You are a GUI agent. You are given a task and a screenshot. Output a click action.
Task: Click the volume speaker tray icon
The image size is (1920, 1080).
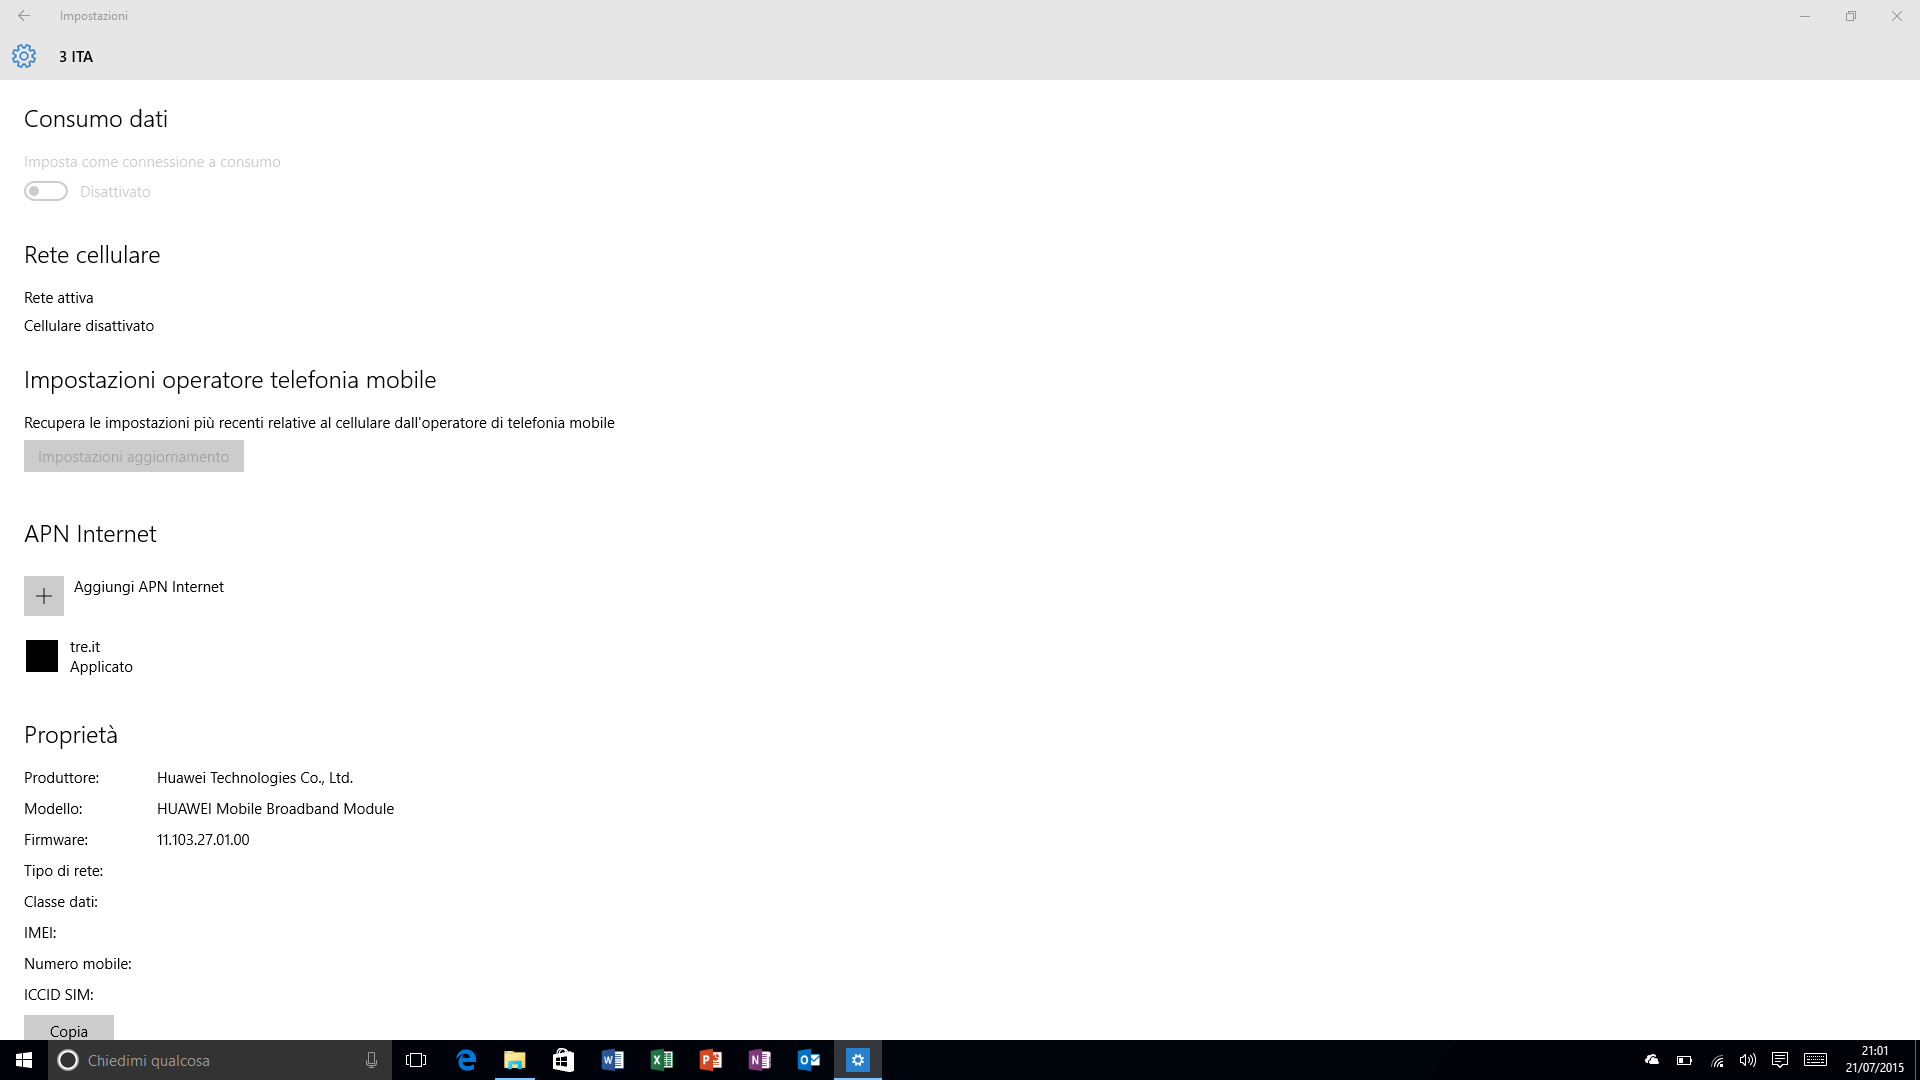[x=1748, y=1060]
